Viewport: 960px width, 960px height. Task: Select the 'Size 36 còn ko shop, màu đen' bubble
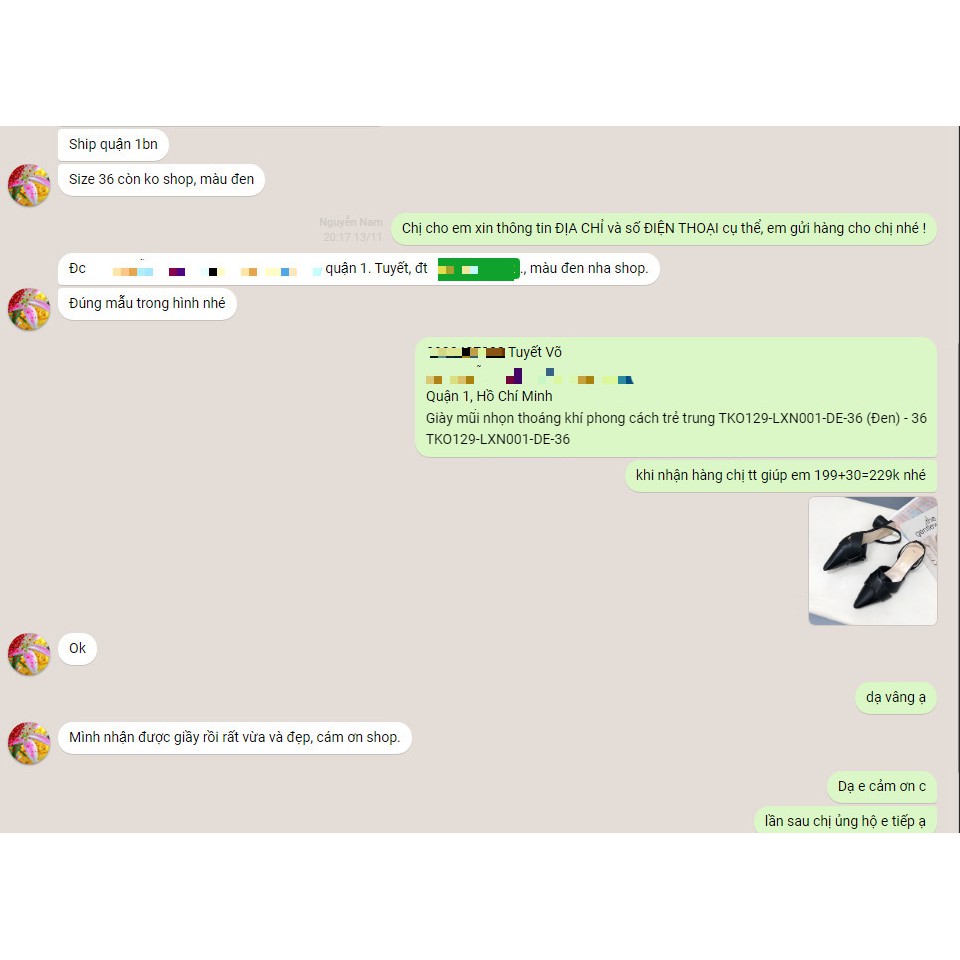[161, 179]
